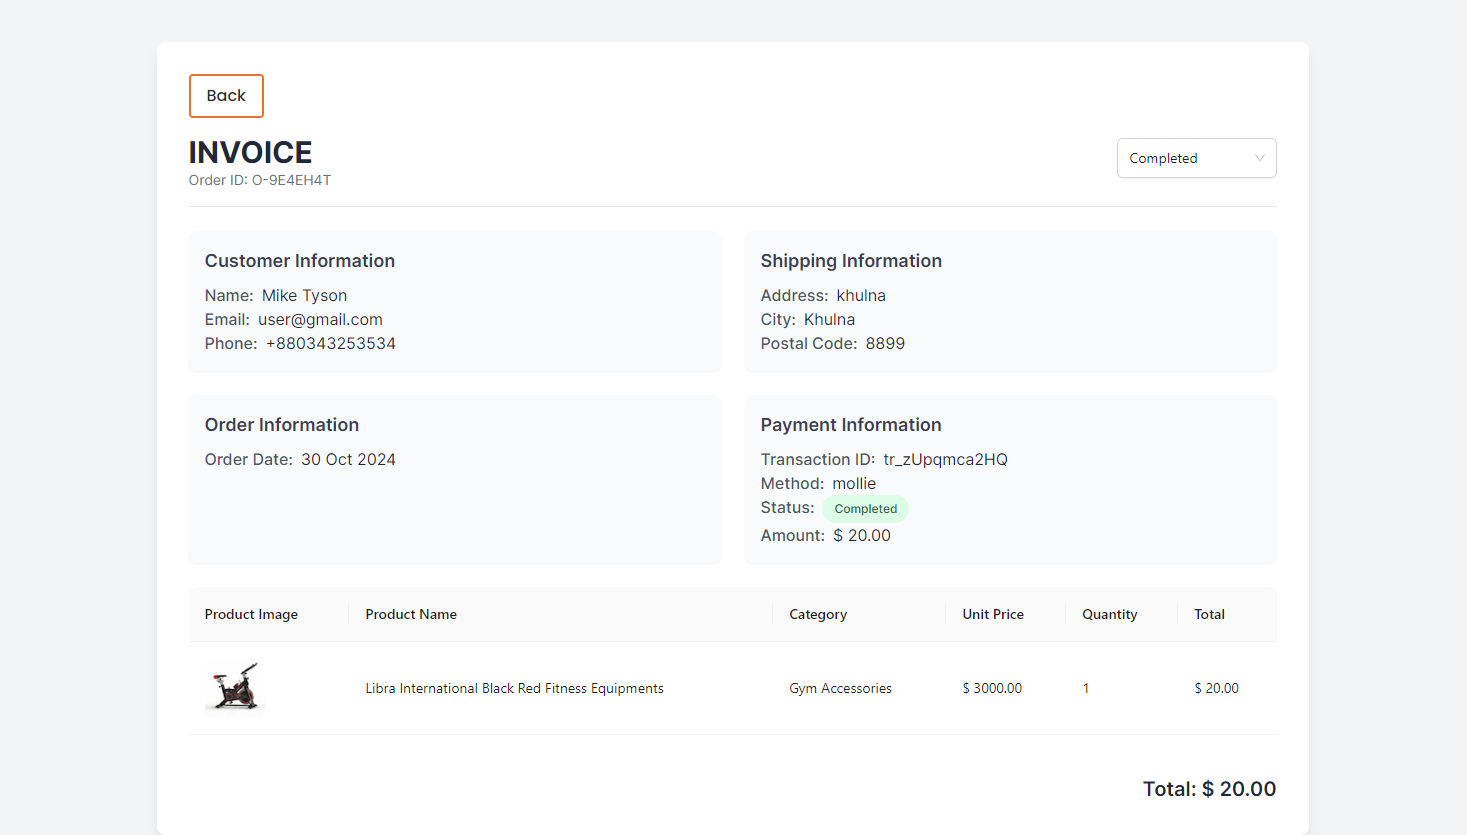This screenshot has width=1467, height=835.
Task: Click the Libra International Black Red product name
Action: pos(514,689)
